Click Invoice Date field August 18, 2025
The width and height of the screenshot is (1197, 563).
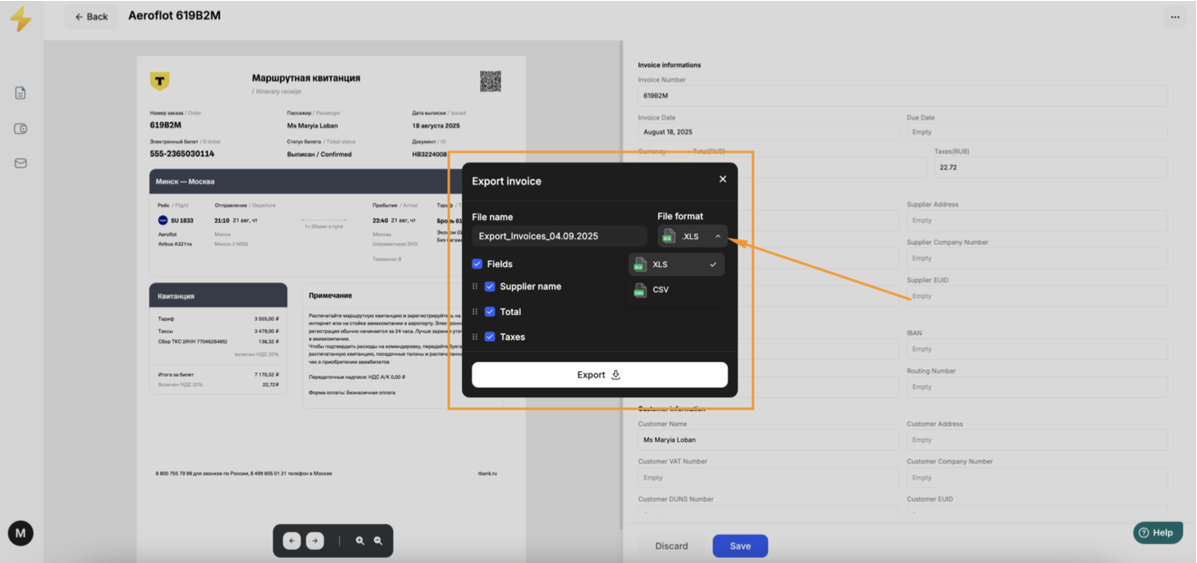point(767,131)
